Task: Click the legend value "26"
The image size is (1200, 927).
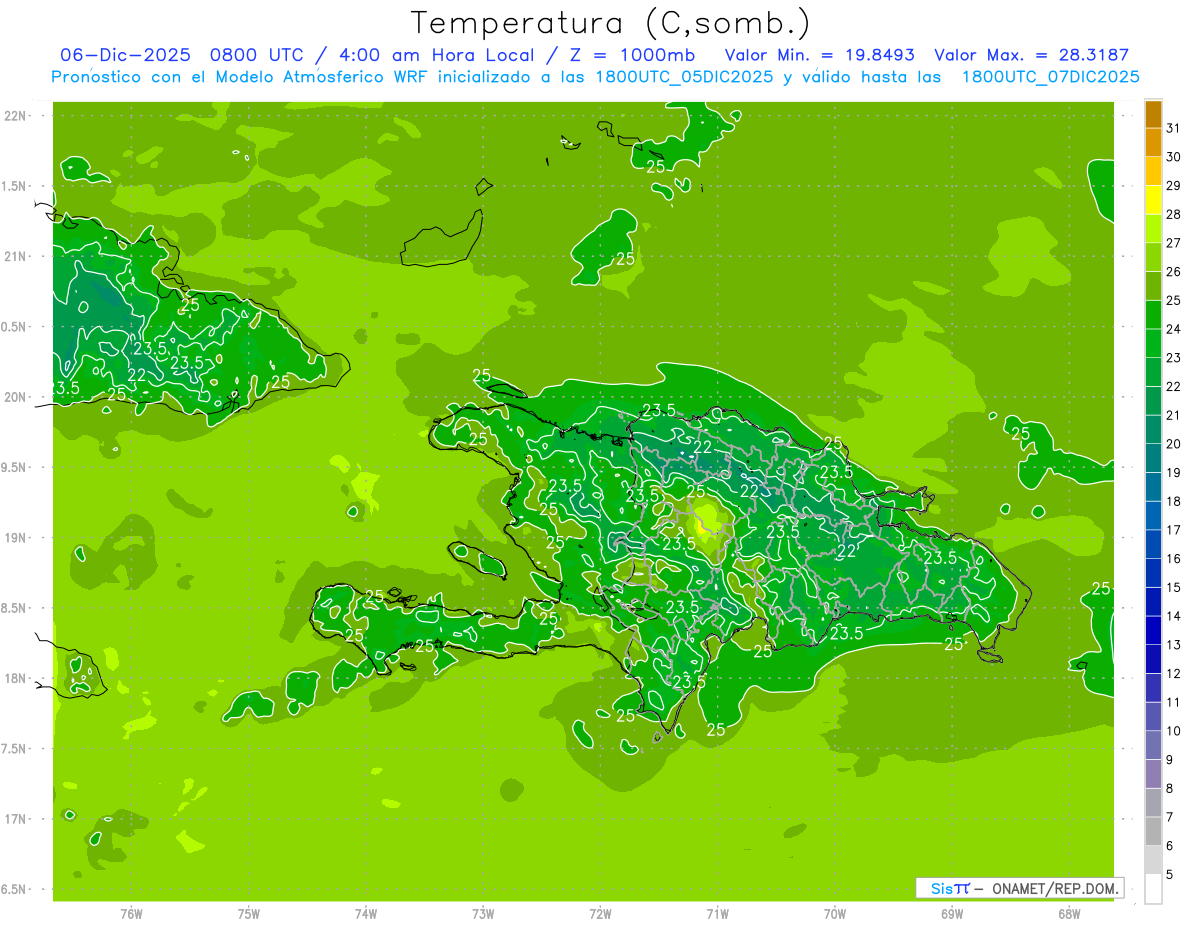Action: coord(1173,272)
